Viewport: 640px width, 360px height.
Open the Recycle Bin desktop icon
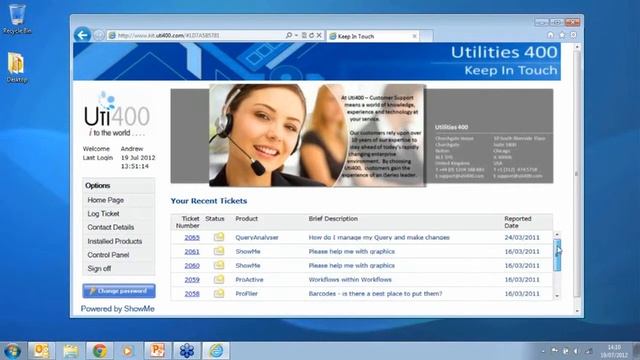[x=17, y=19]
